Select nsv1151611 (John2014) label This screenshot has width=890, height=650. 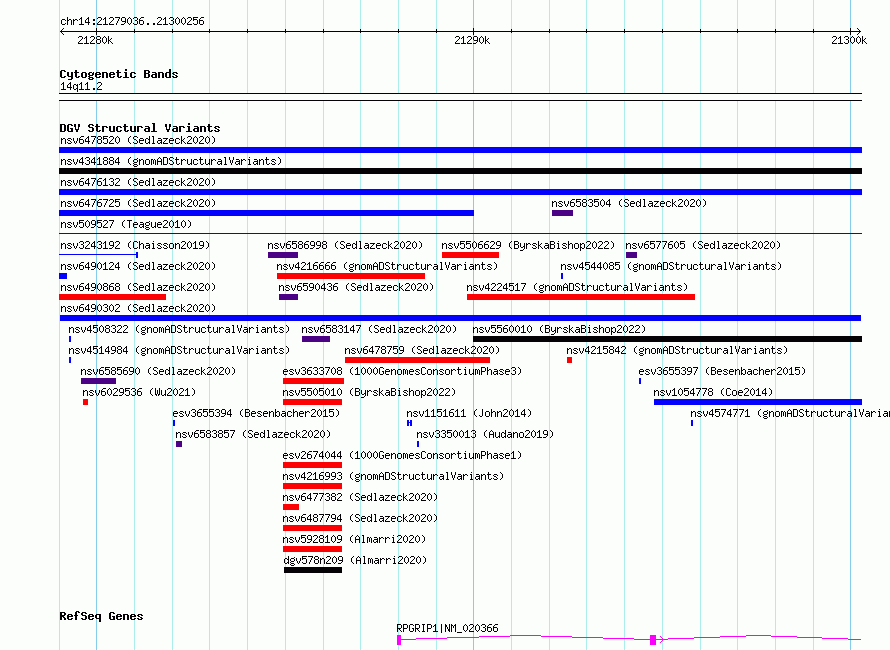tap(469, 413)
